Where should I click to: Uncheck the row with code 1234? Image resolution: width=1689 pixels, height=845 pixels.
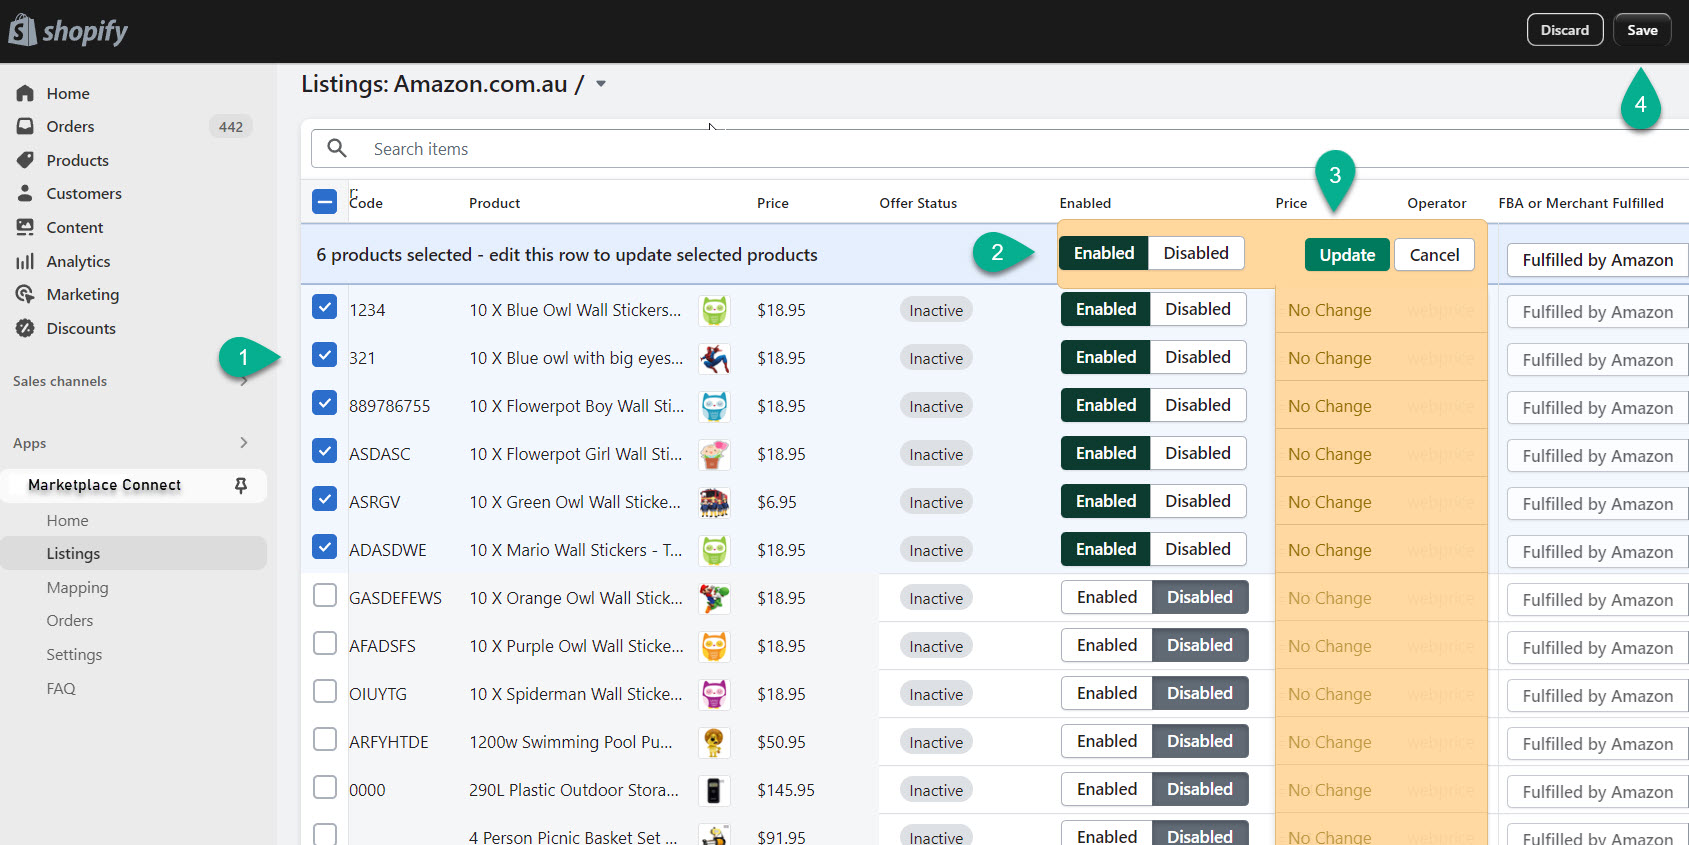tap(324, 306)
